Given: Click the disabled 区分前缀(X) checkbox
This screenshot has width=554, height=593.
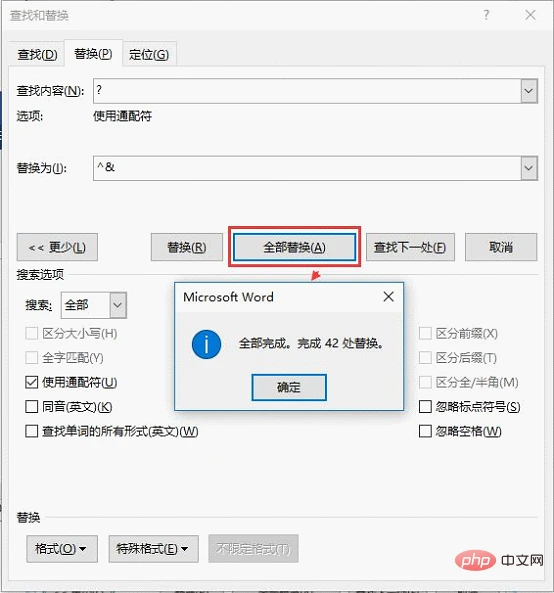Looking at the screenshot, I should coord(425,334).
